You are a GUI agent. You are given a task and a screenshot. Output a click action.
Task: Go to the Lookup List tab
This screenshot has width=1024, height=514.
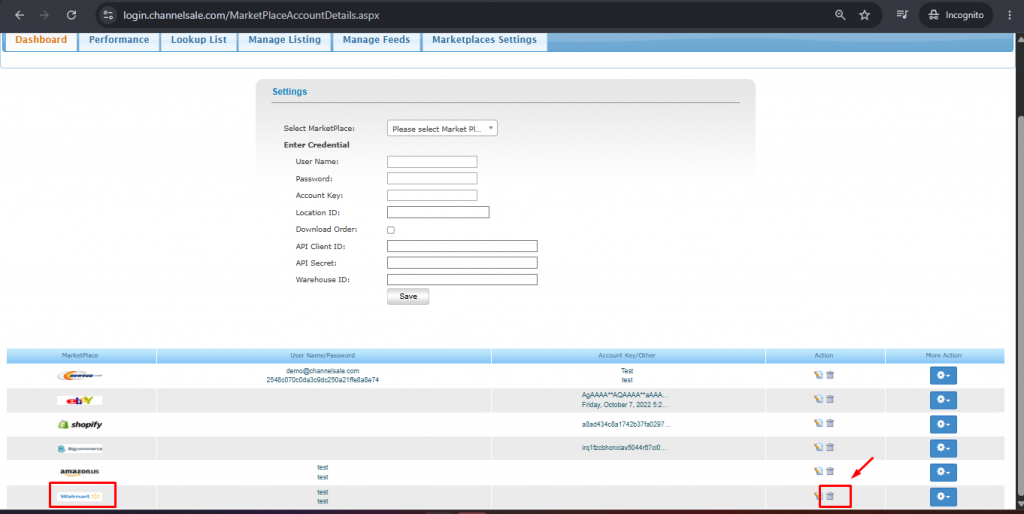pyautogui.click(x=199, y=40)
